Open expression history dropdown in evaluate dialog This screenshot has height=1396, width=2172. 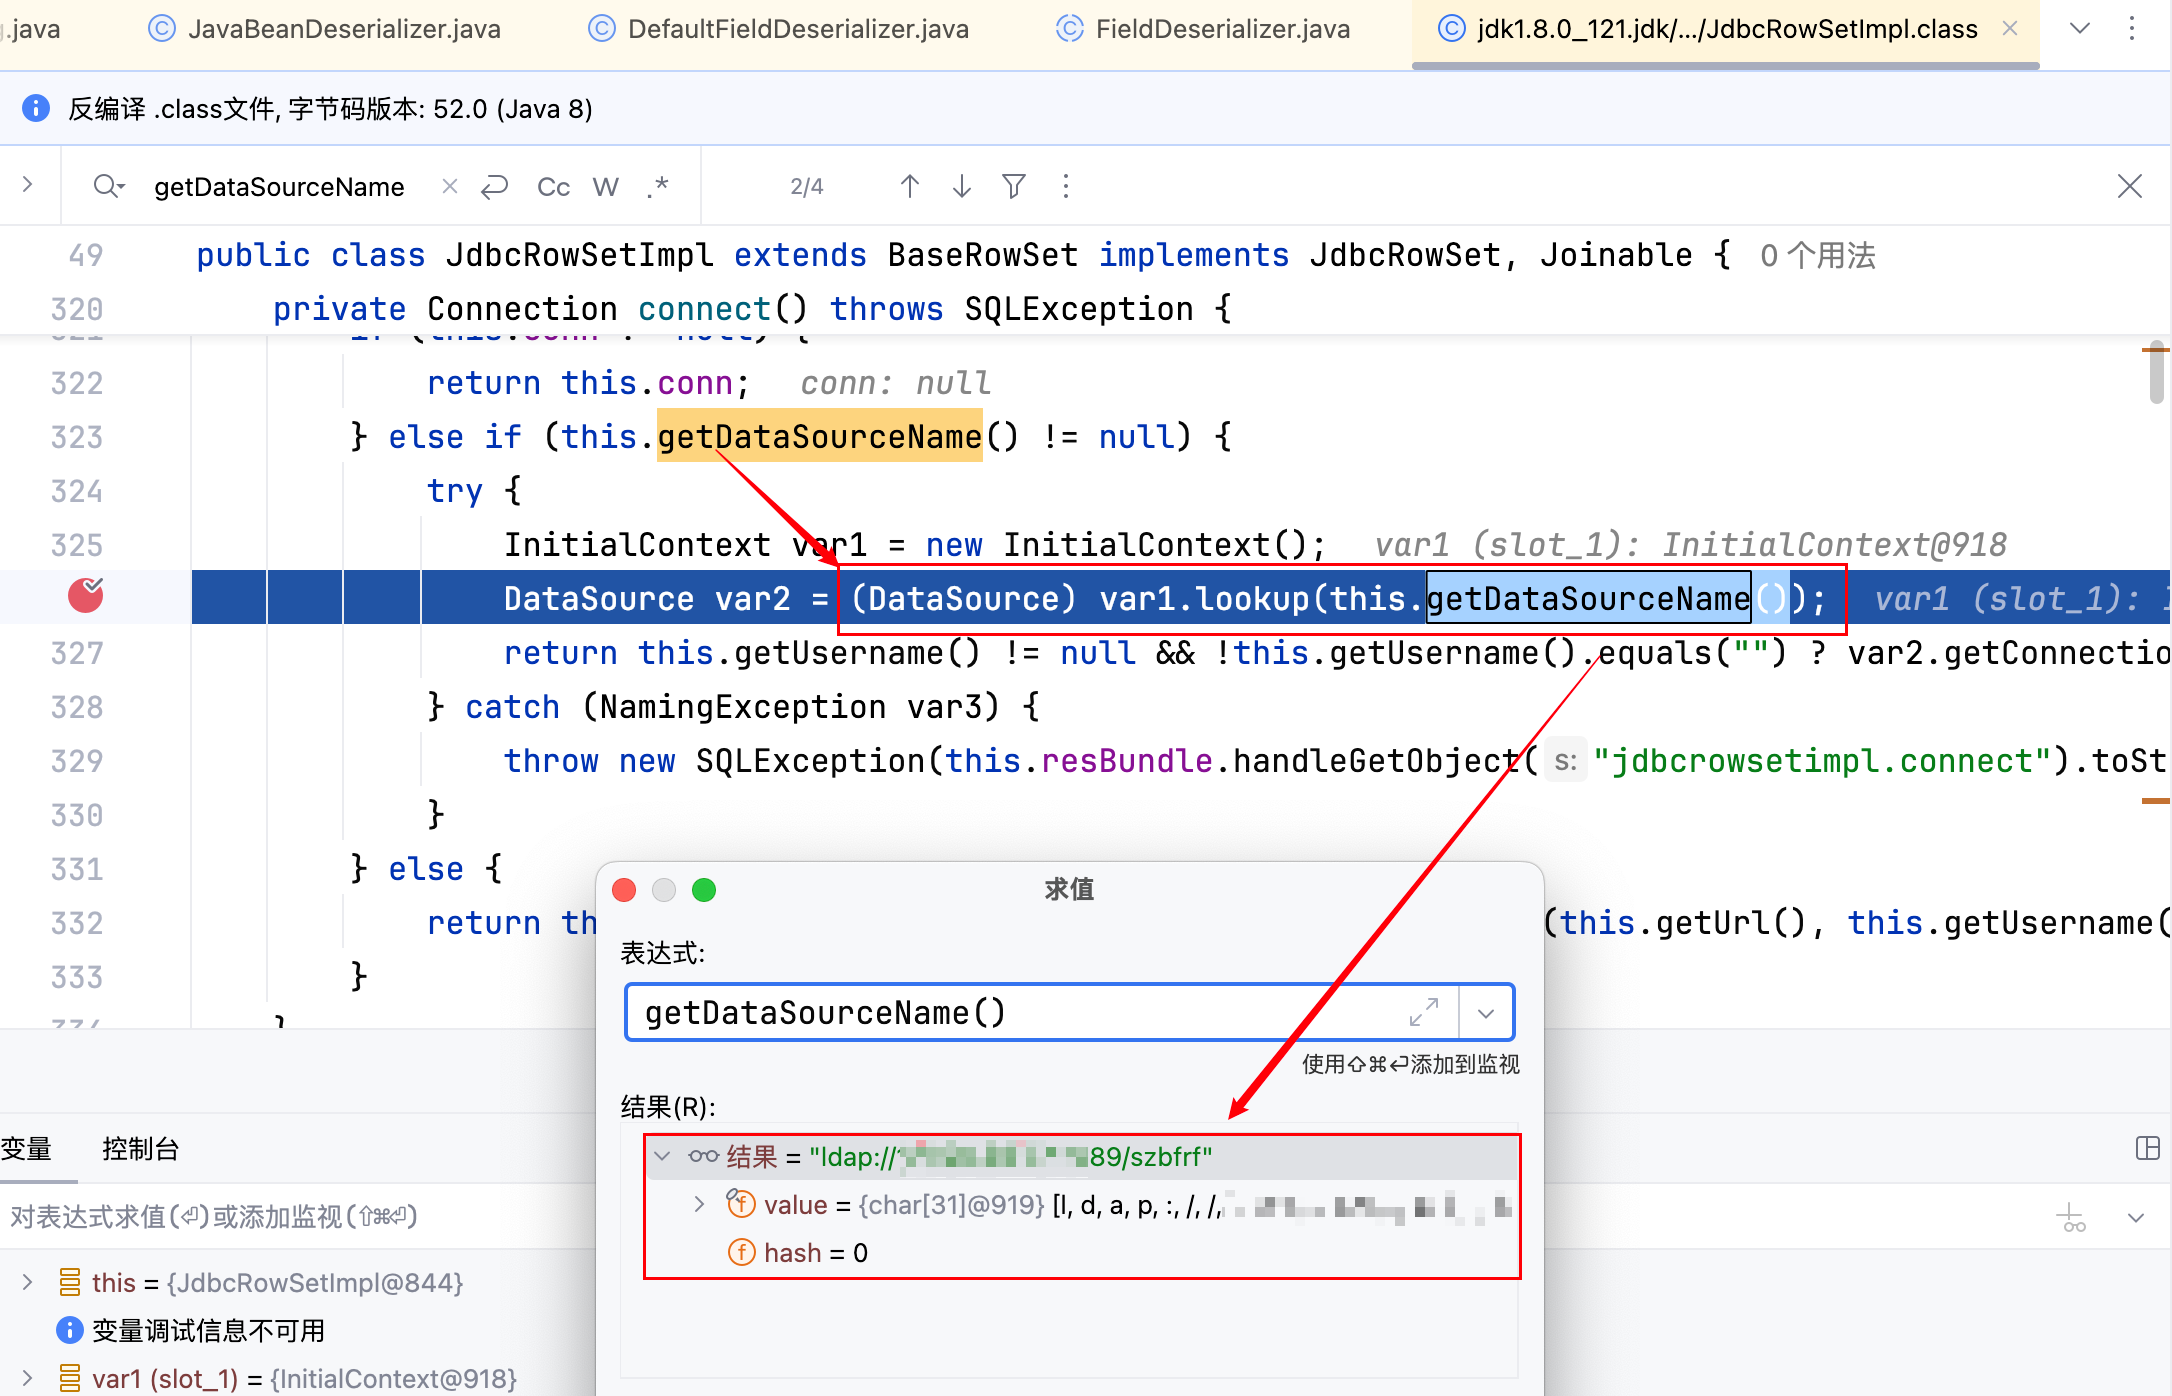[1486, 1013]
